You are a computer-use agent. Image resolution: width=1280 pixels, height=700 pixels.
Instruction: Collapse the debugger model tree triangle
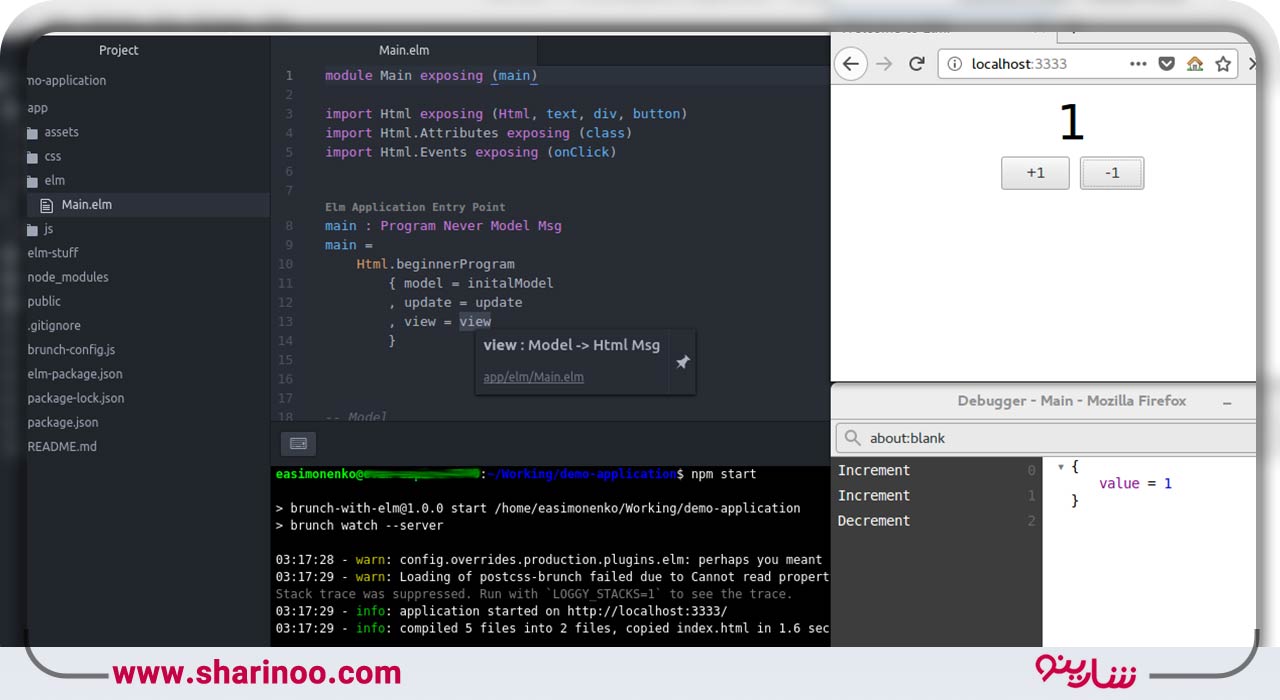click(x=1060, y=467)
